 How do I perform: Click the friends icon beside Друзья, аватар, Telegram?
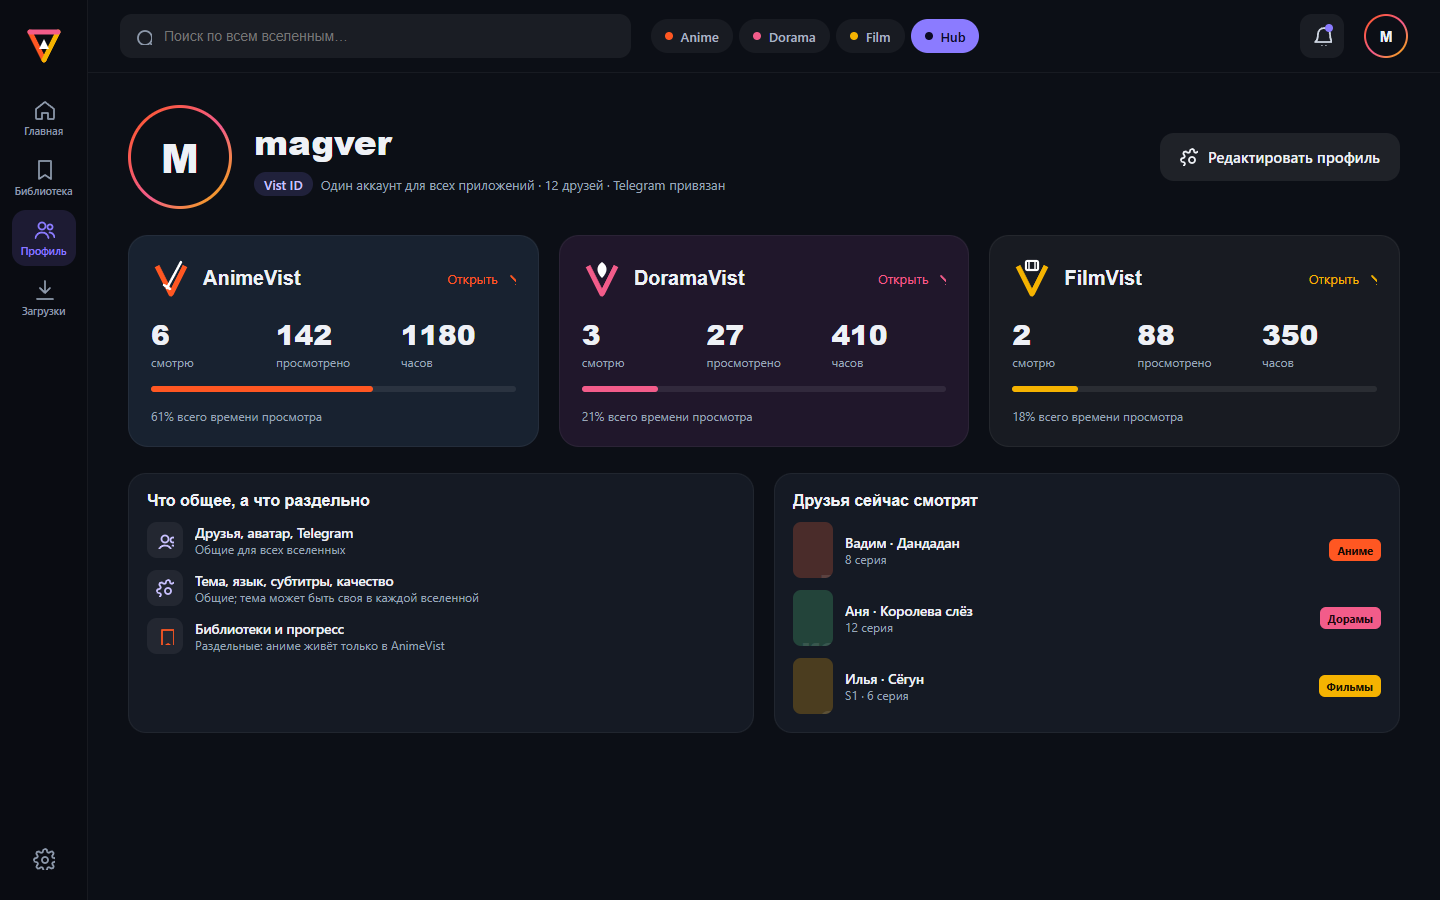(x=165, y=541)
